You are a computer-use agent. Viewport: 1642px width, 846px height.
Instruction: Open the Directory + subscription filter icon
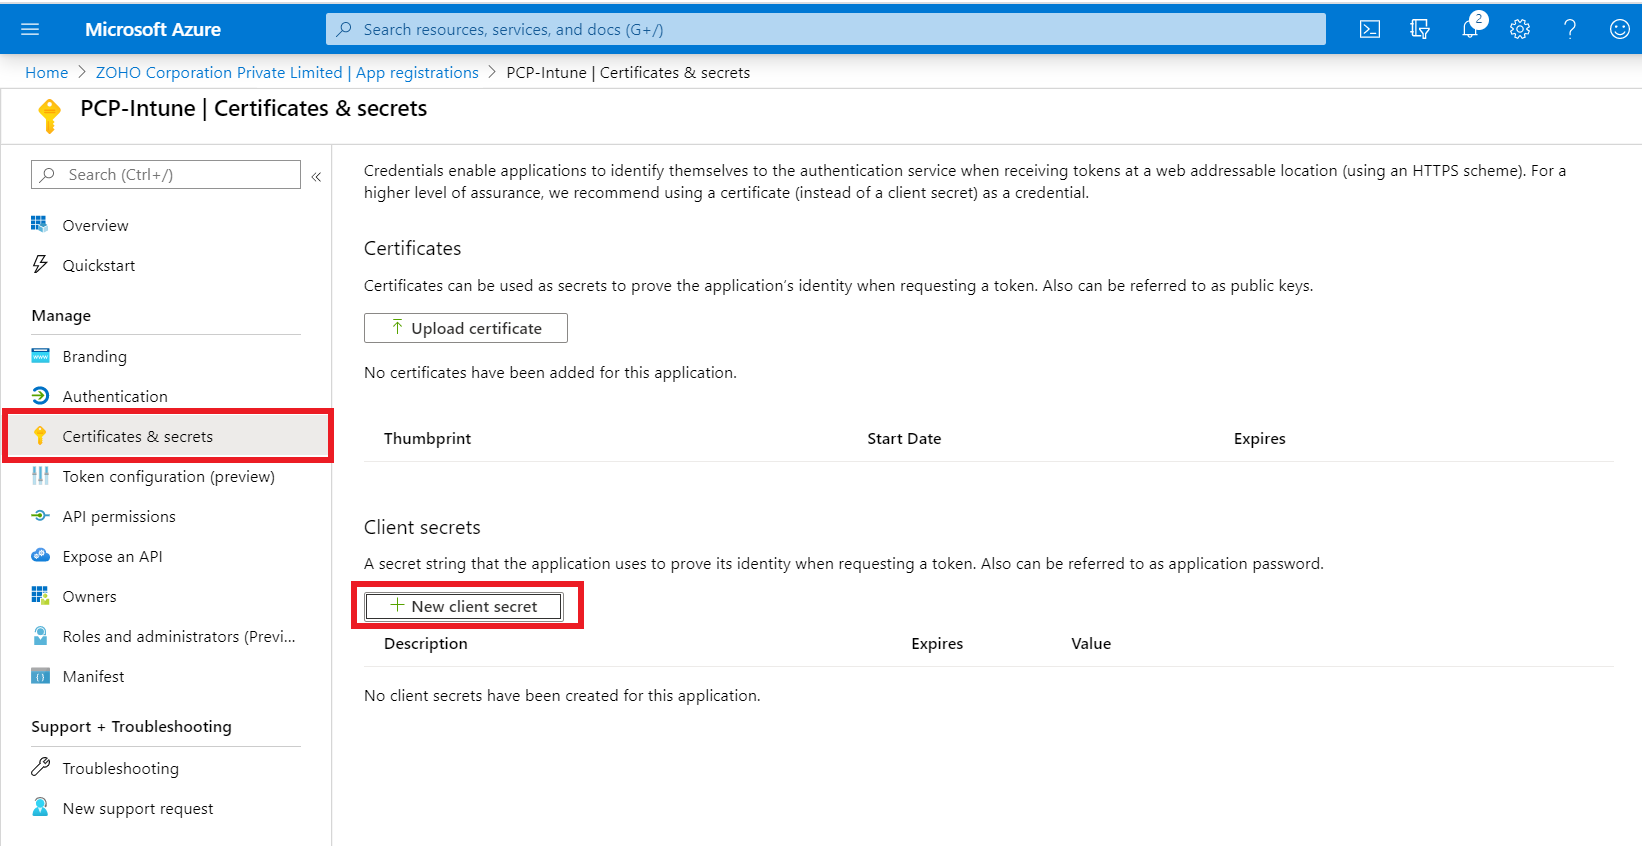coord(1420,29)
